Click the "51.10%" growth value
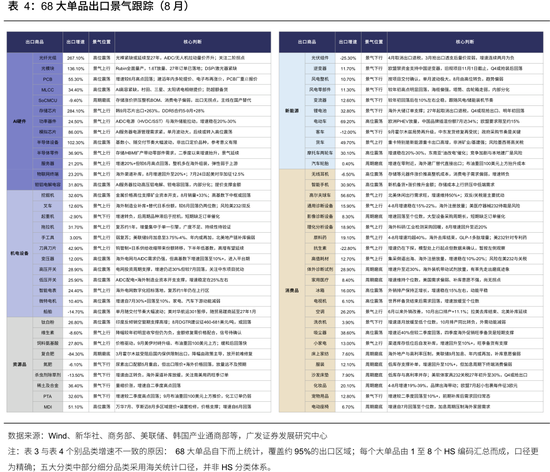 point(76,407)
